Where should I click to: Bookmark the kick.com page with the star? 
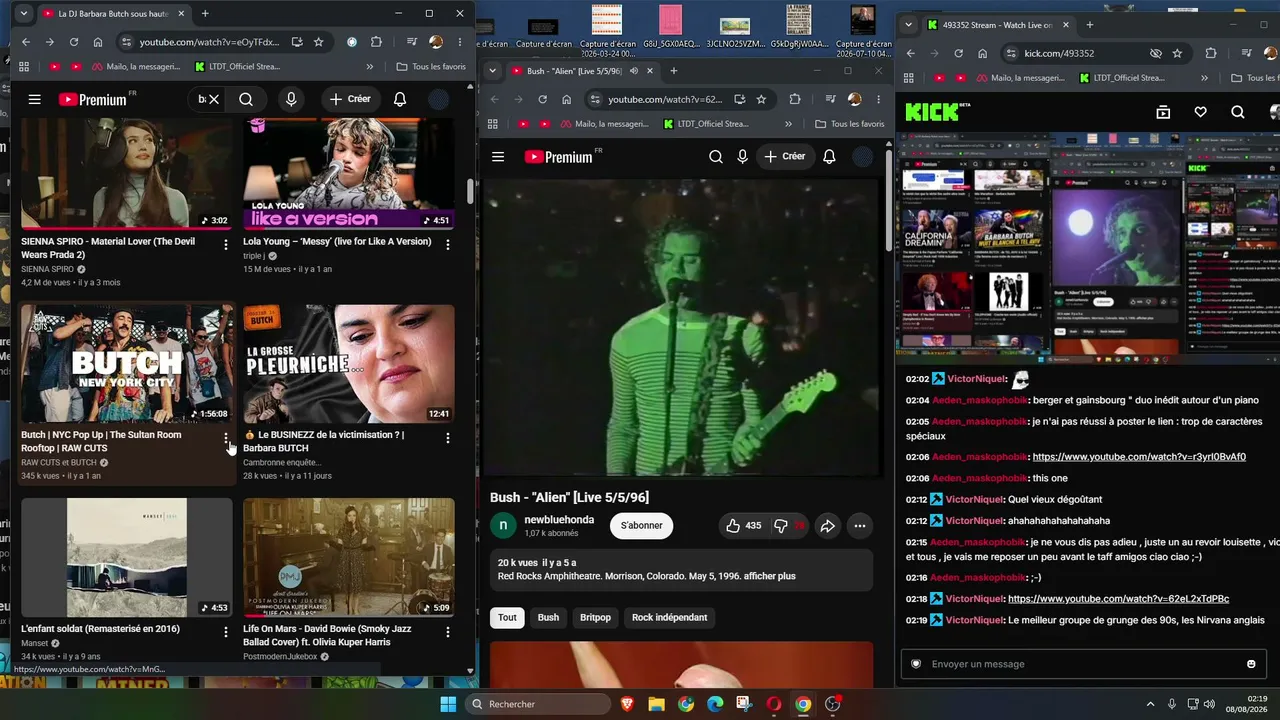click(x=1178, y=53)
